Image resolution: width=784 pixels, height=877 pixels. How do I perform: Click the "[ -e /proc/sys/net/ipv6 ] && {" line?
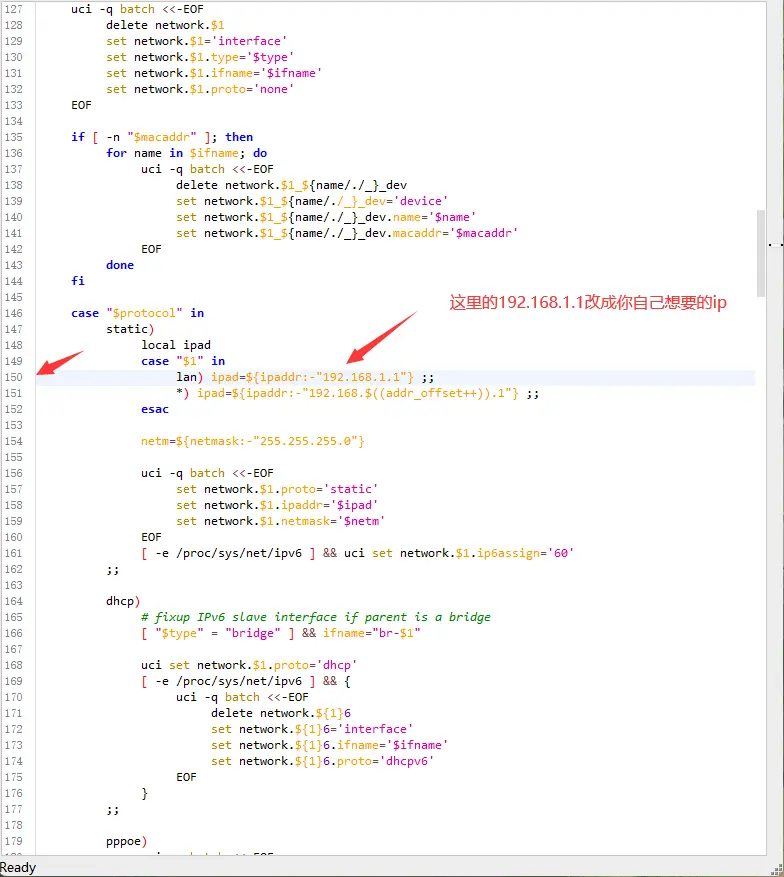(x=245, y=682)
